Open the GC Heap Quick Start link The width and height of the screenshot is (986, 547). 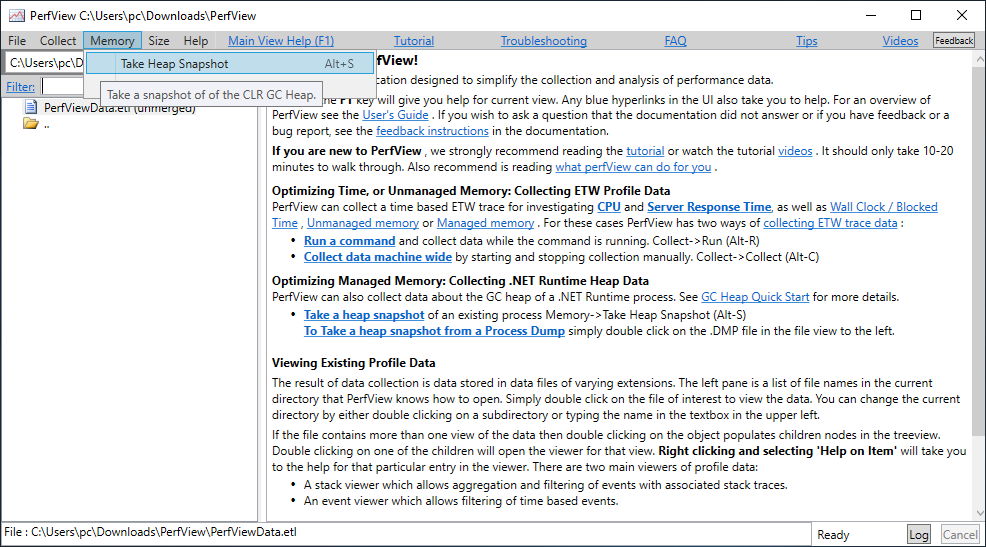point(755,297)
